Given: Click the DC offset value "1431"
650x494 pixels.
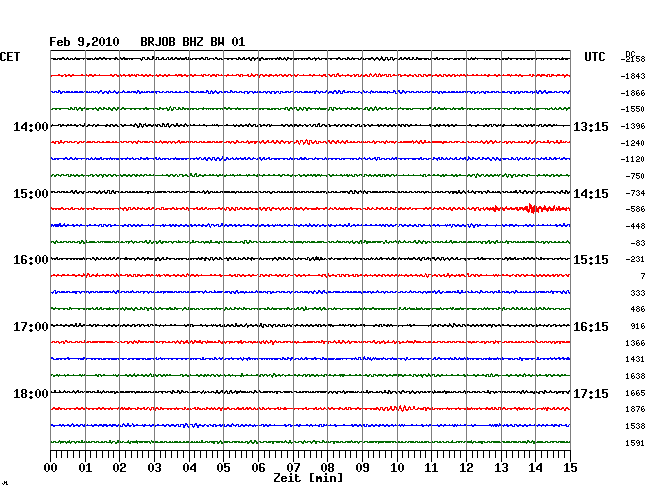Looking at the screenshot, I should coord(635,359).
